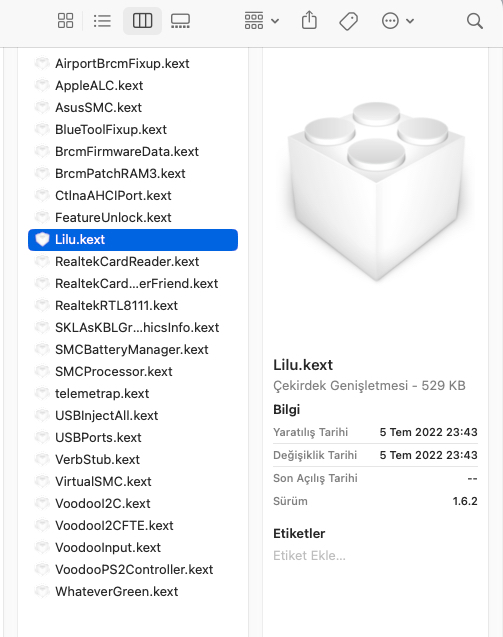Select BrcmFirmwareData.kext file
This screenshot has width=503, height=637.
click(x=133, y=152)
